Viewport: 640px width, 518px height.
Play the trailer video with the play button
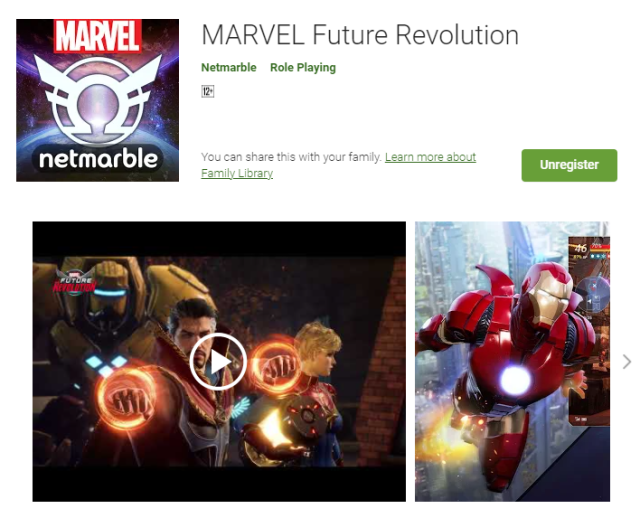click(218, 361)
